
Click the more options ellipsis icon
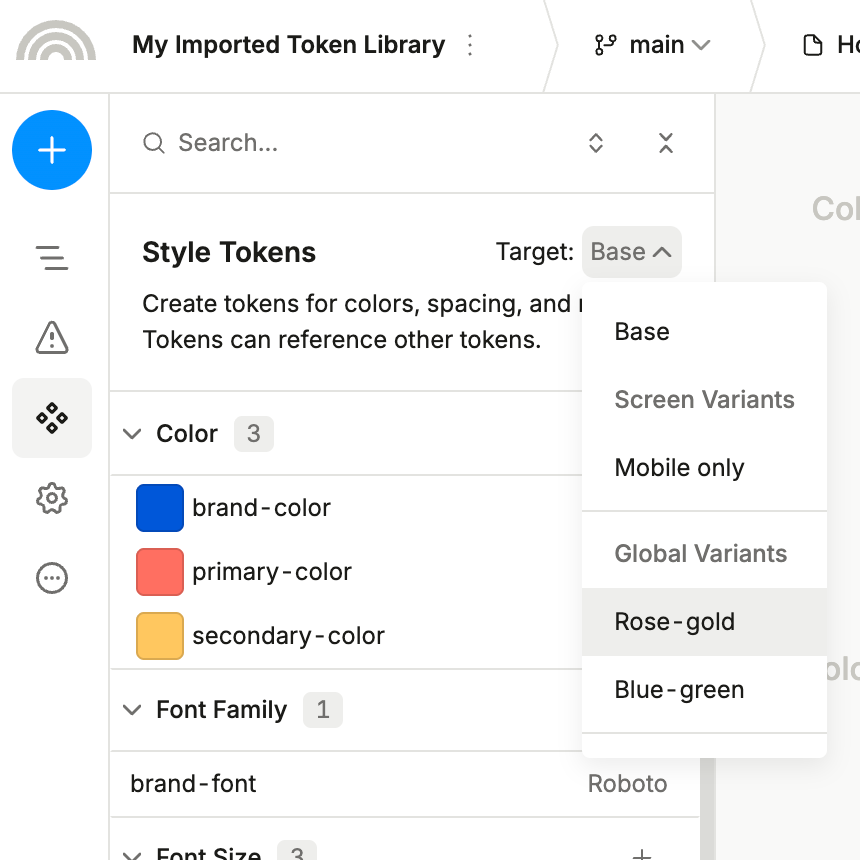coord(52,578)
